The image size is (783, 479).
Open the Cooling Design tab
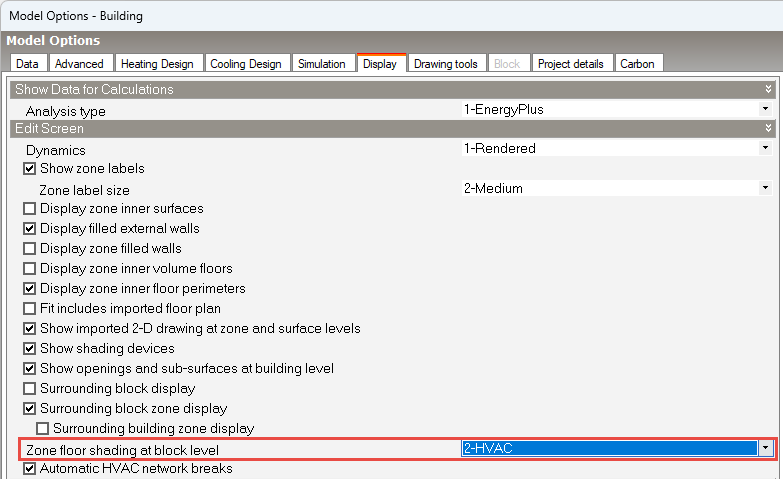[246, 64]
